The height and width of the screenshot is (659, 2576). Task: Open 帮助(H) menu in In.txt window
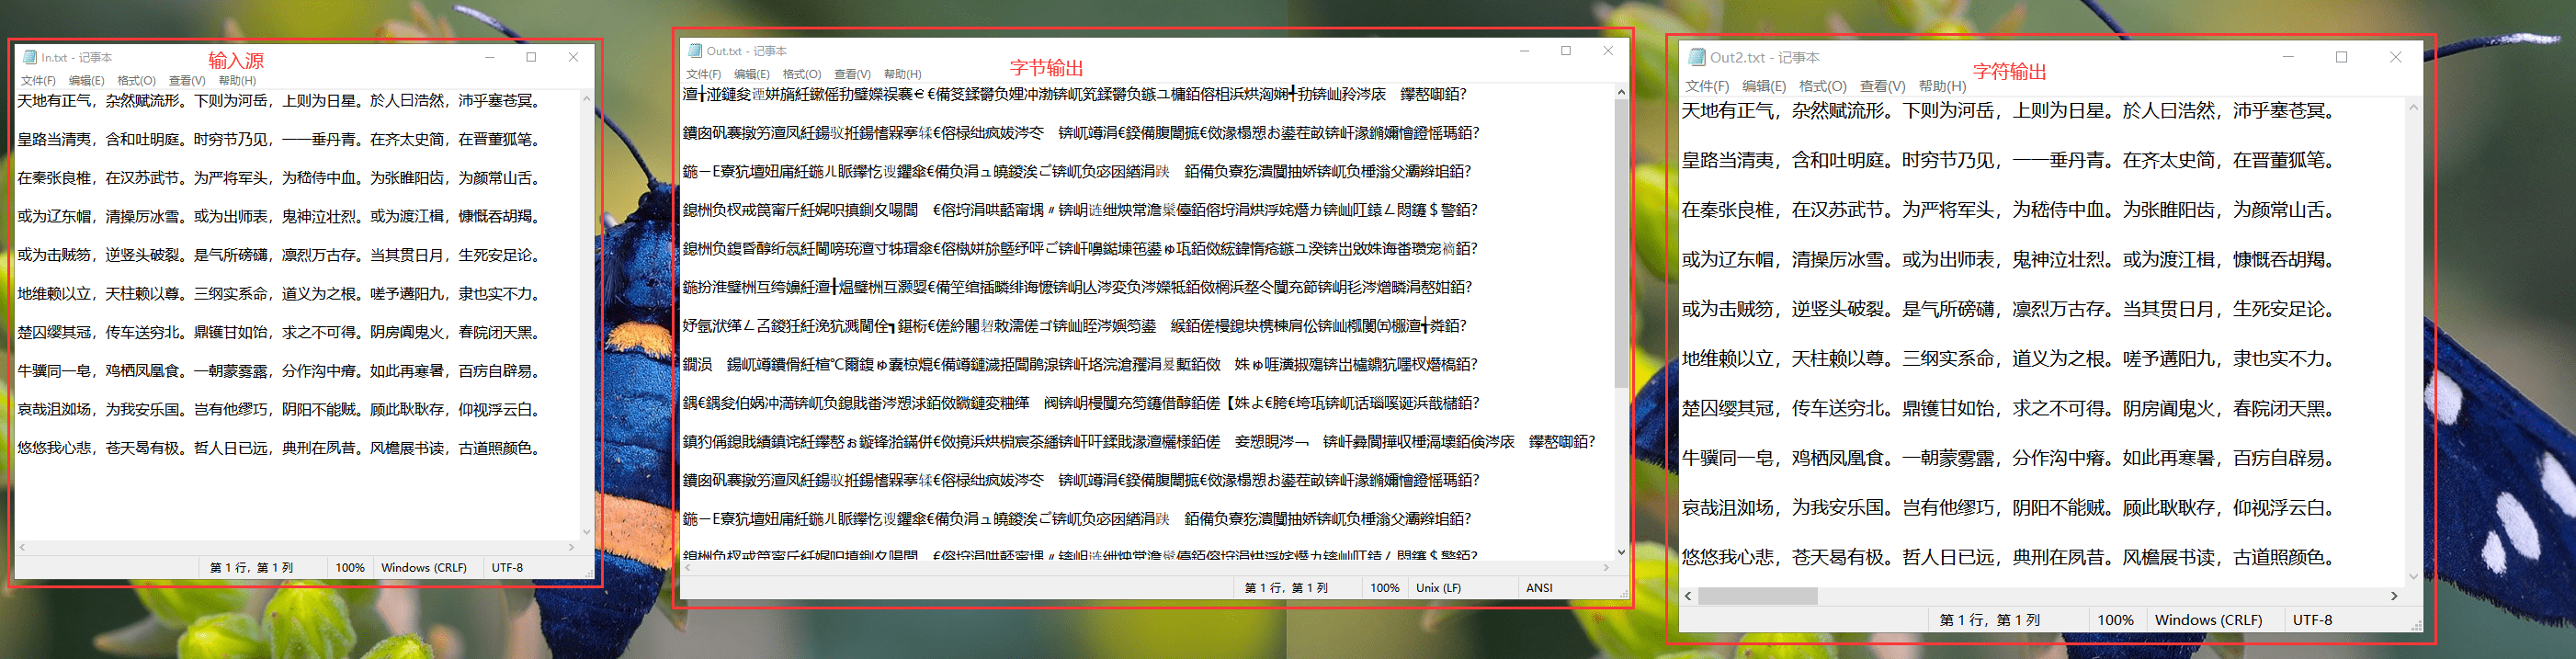(237, 80)
